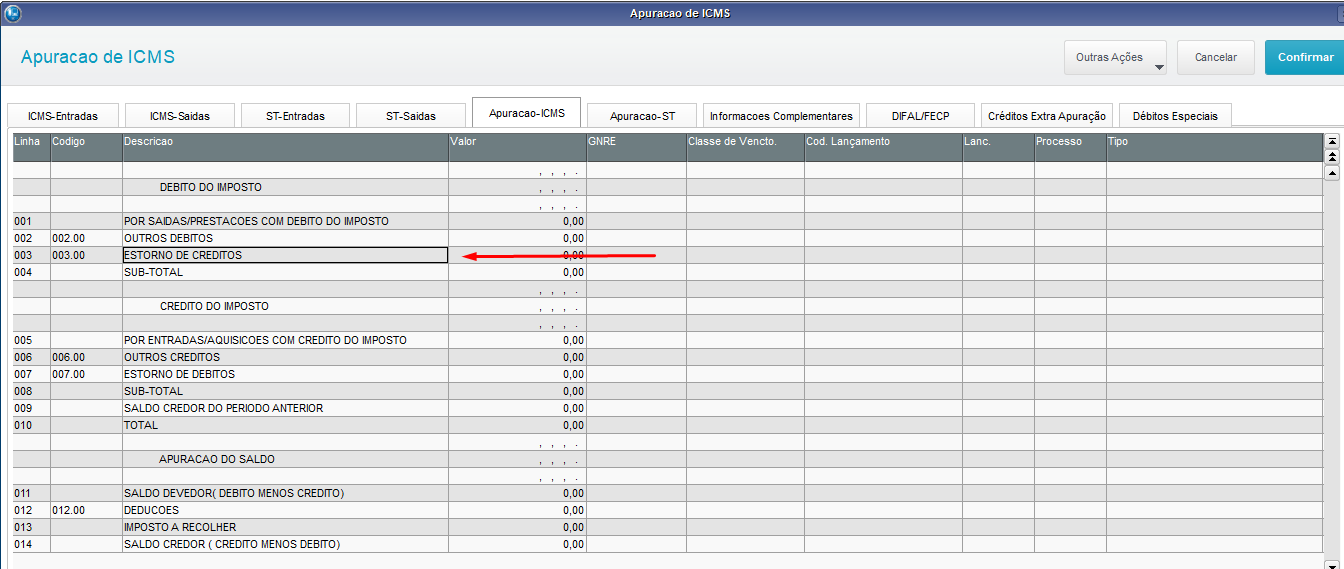Image resolution: width=1344 pixels, height=569 pixels.
Task: Click code cell 012.00
Action: coord(86,510)
